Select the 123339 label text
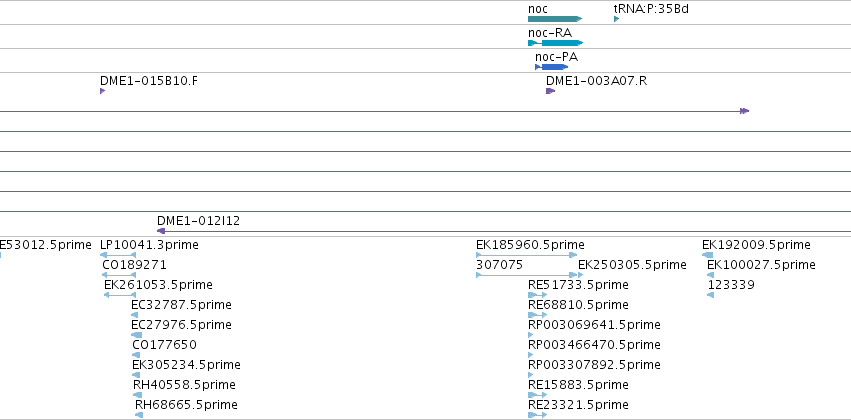The height and width of the screenshot is (420, 851). coord(731,285)
